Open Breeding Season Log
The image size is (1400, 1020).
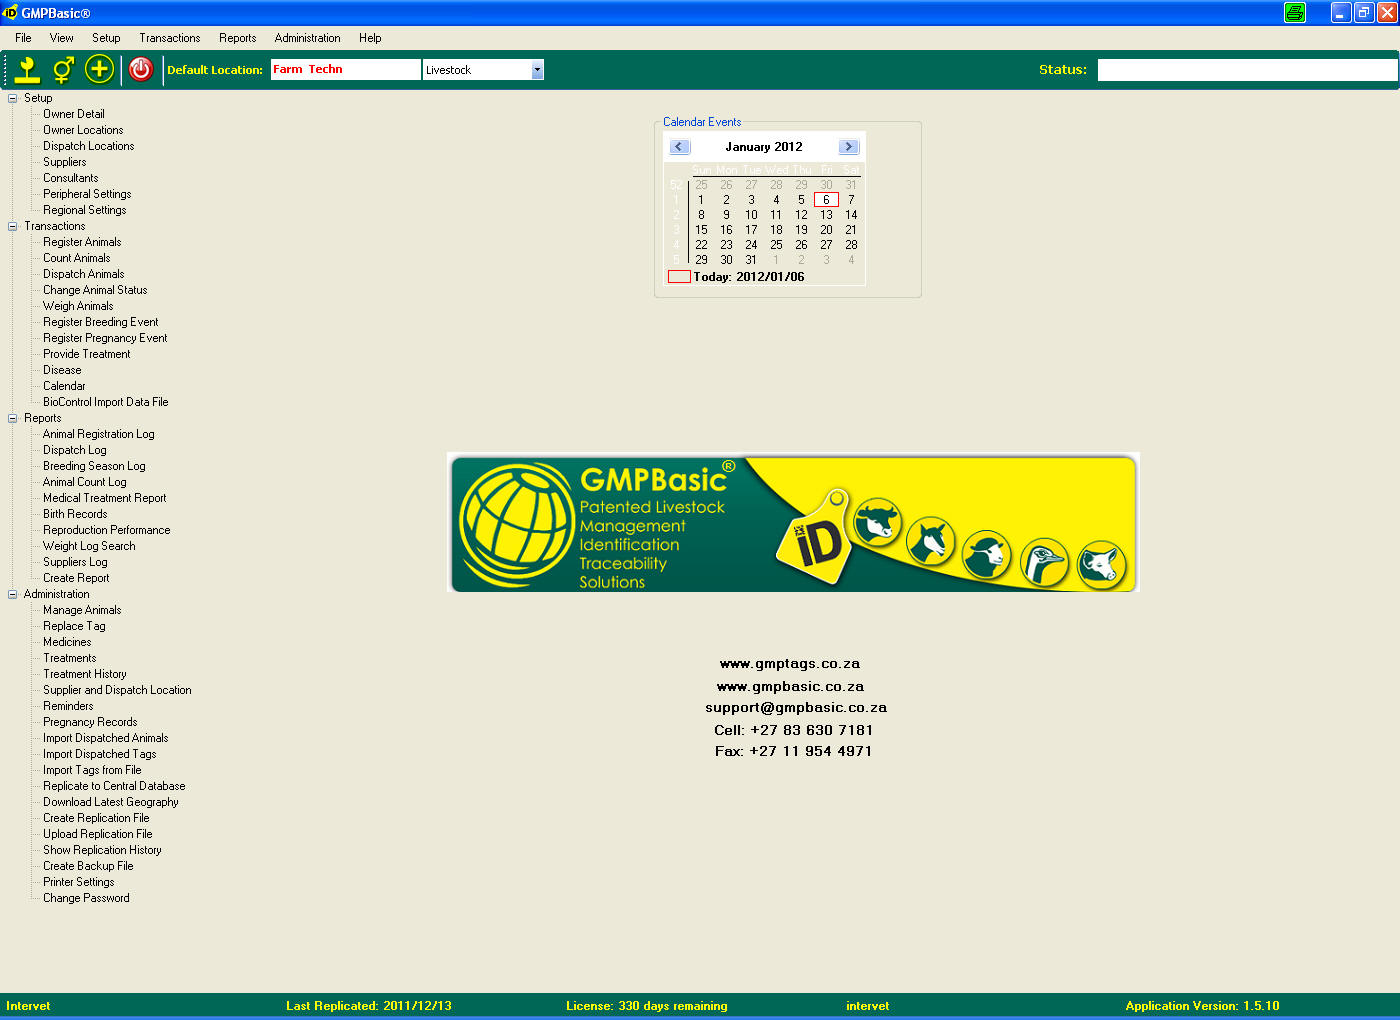coord(94,466)
